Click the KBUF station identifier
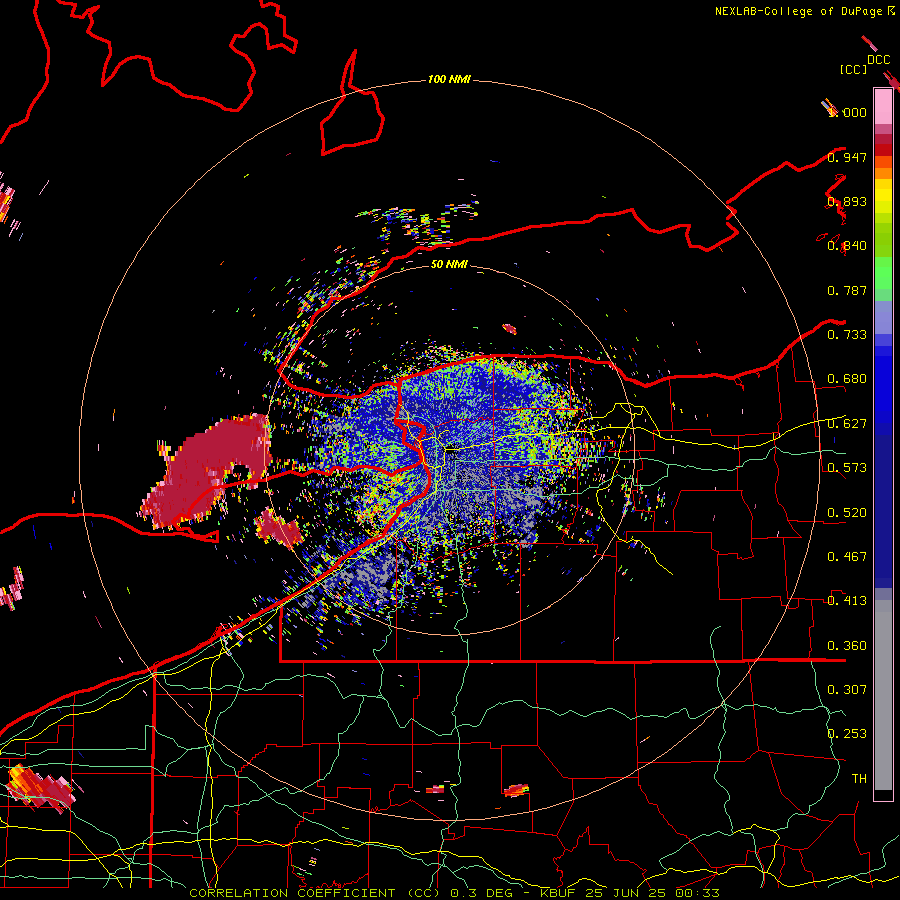Viewport: 900px width, 900px height. (x=558, y=893)
